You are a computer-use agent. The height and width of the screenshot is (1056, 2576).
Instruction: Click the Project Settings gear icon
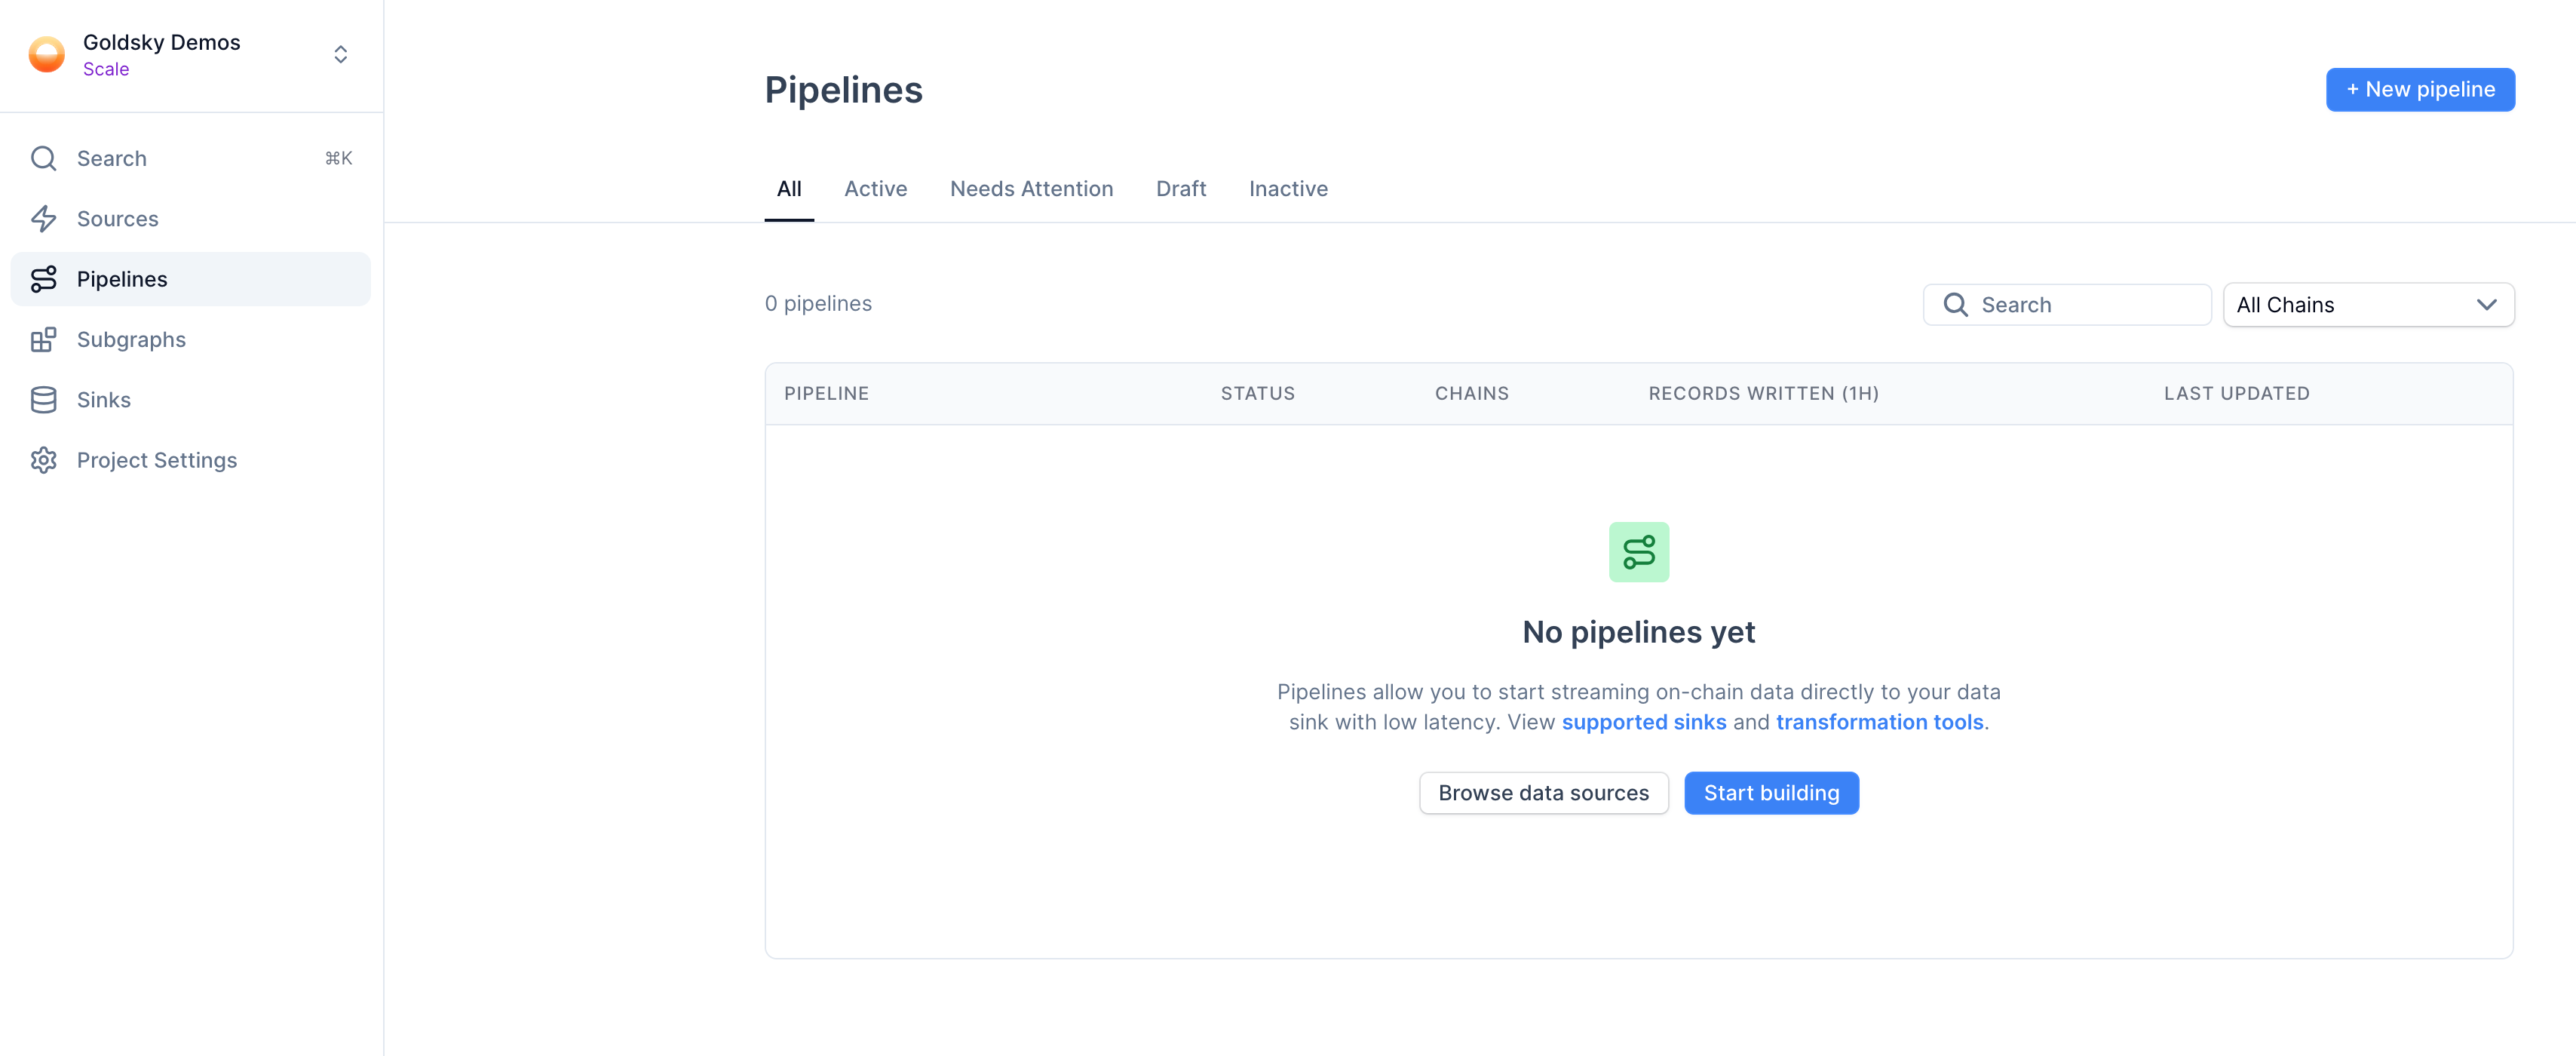[44, 460]
